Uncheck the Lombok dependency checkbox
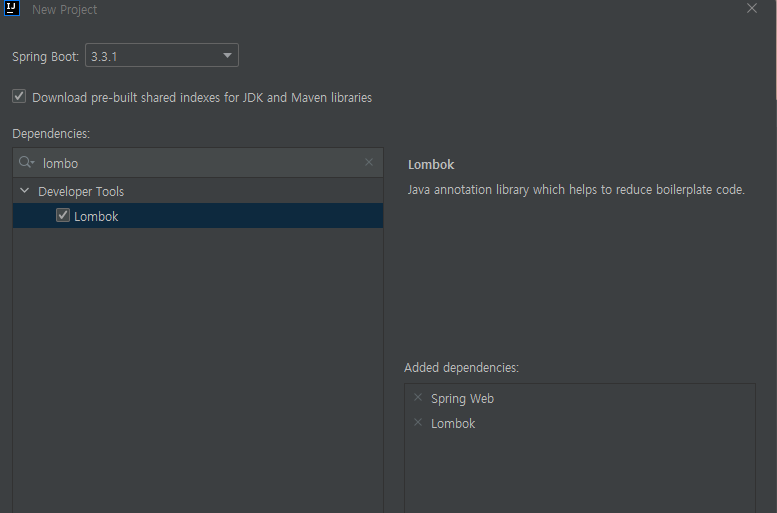Image resolution: width=777 pixels, height=513 pixels. point(63,215)
